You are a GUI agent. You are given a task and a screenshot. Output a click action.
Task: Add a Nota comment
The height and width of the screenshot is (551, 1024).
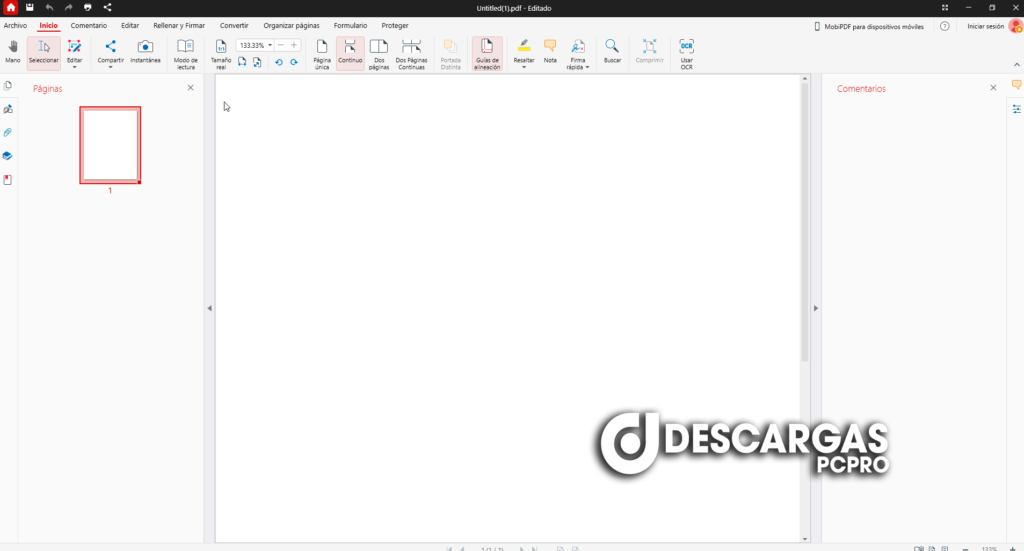click(x=550, y=51)
